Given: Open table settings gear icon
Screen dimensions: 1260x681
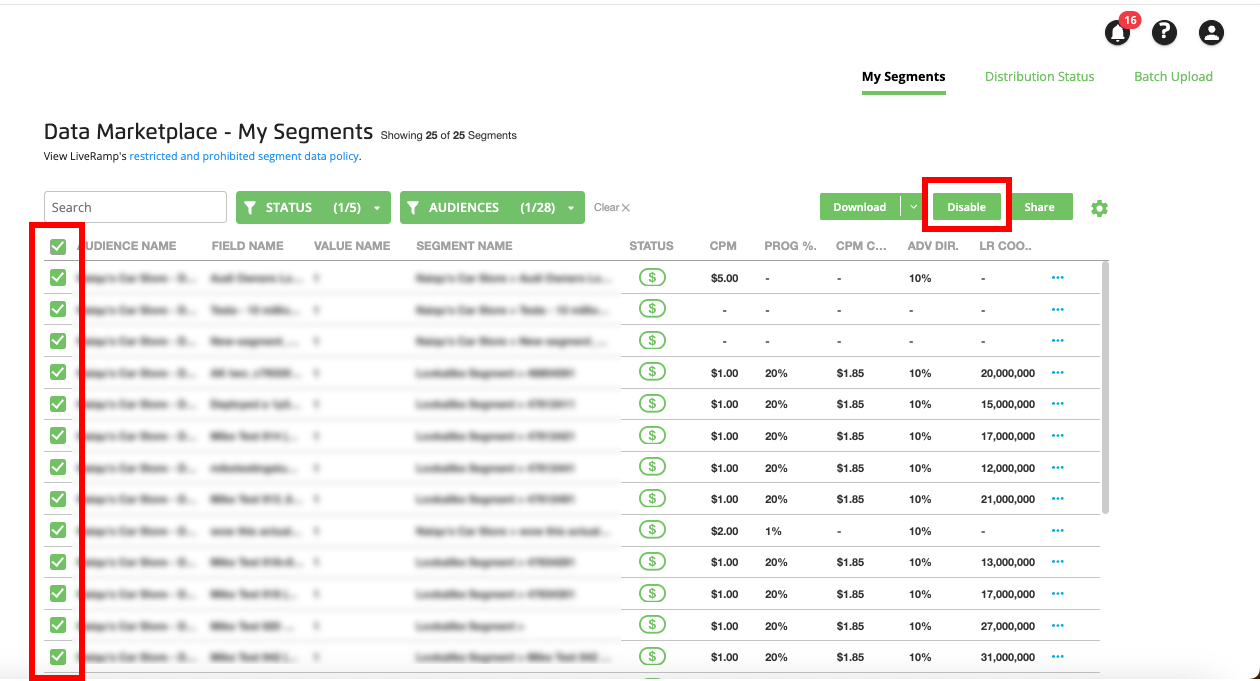Looking at the screenshot, I should [1099, 208].
